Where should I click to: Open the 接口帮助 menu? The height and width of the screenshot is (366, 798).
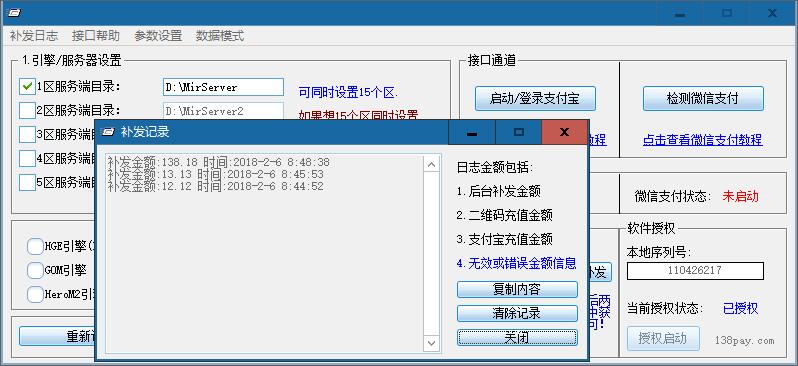click(96, 36)
